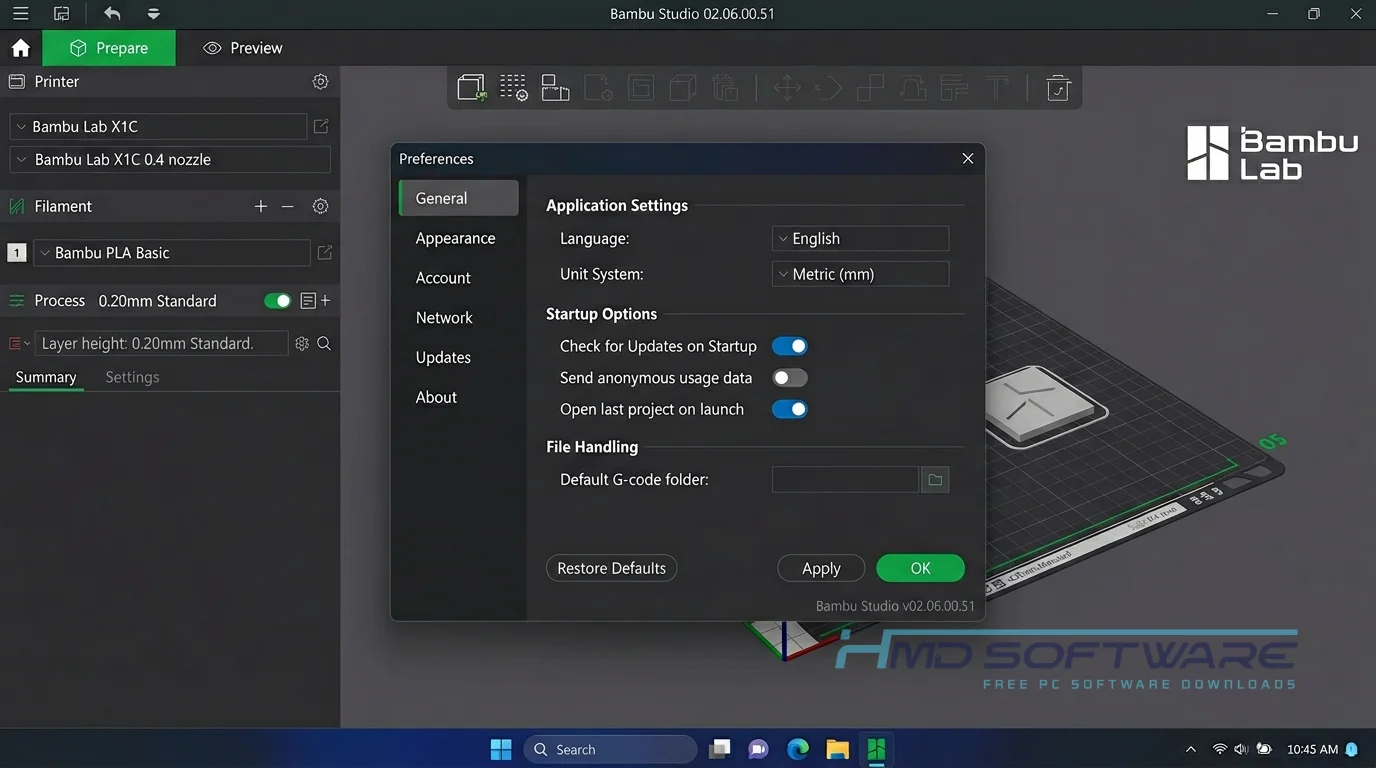Click compare presets icon in Process row
Viewport: 1376px width, 768px height.
(308, 301)
